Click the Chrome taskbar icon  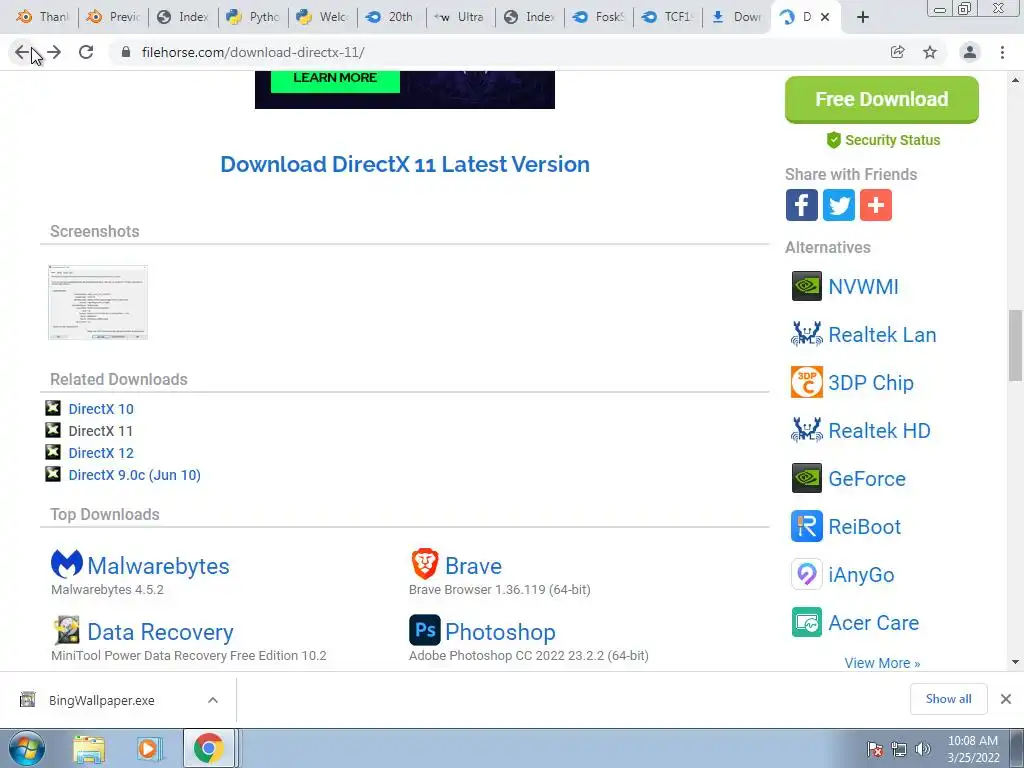point(208,748)
